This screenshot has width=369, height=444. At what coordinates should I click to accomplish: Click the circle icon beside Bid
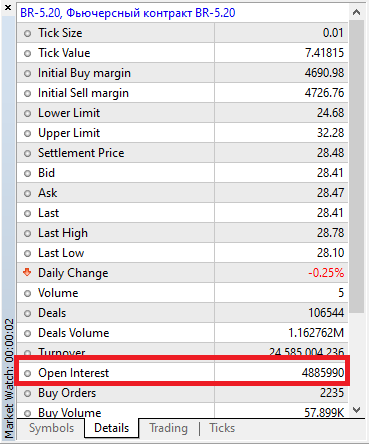pyautogui.click(x=27, y=173)
